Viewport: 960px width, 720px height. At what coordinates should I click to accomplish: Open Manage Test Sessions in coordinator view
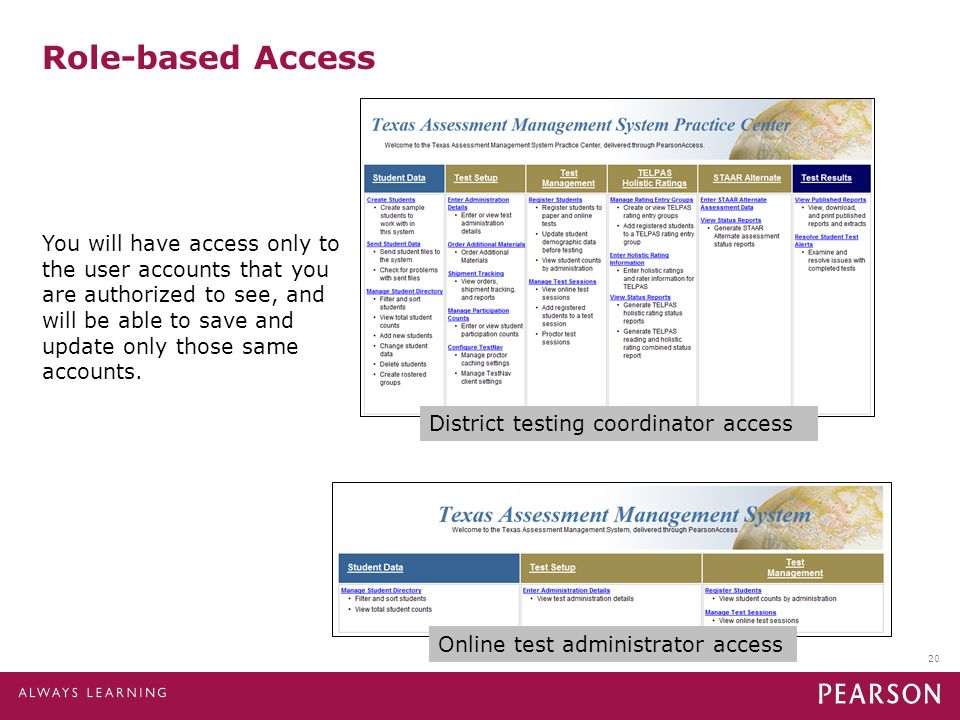562,282
